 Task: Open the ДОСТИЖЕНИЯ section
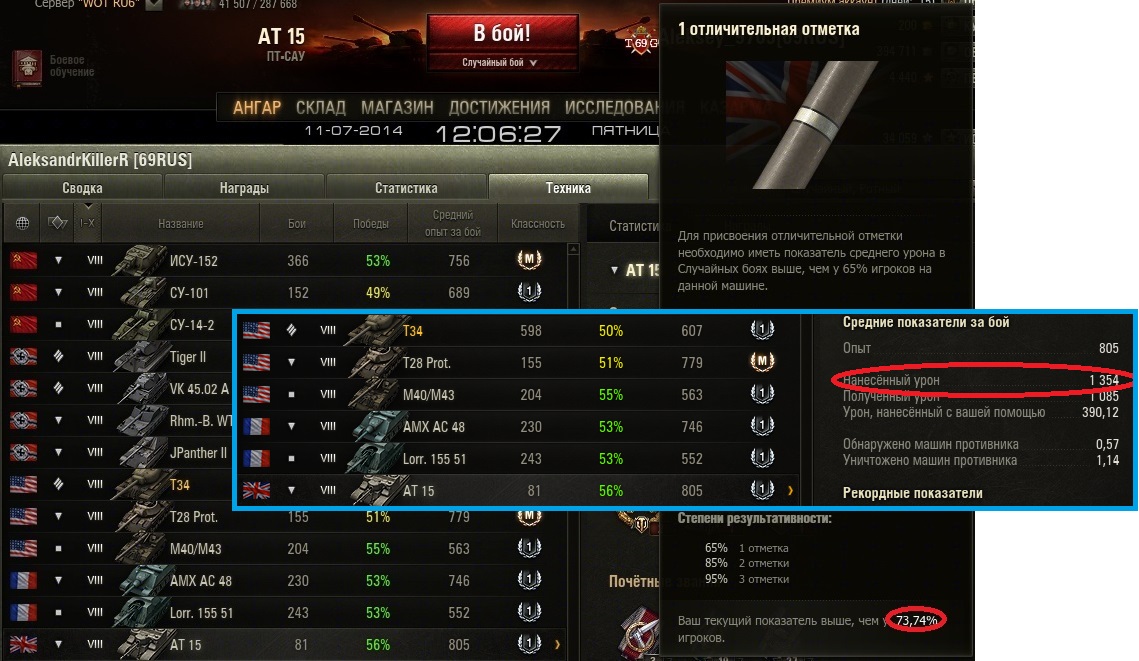[499, 108]
